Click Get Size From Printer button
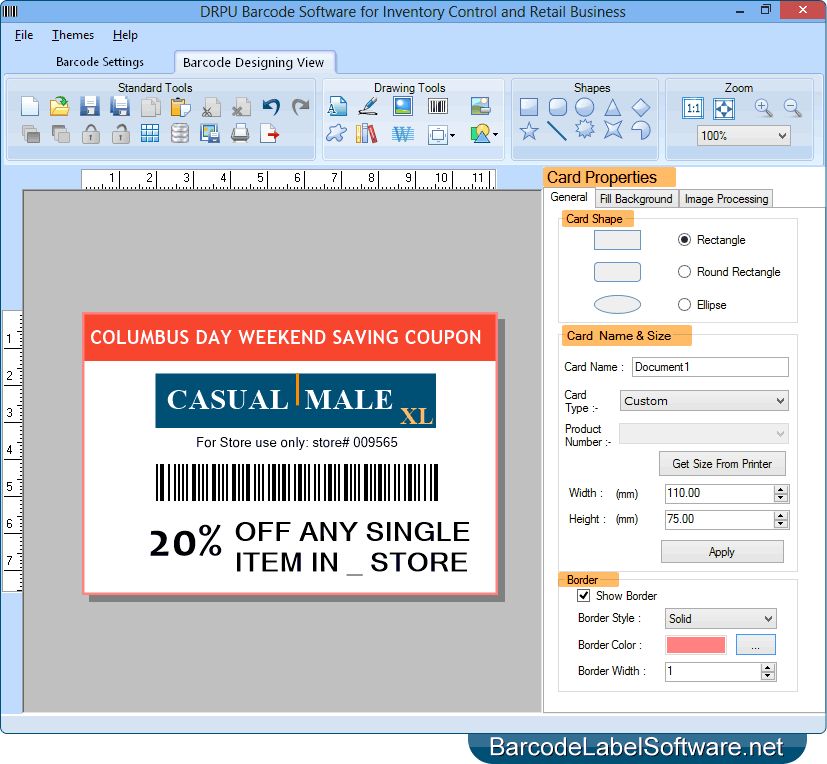 click(x=722, y=464)
